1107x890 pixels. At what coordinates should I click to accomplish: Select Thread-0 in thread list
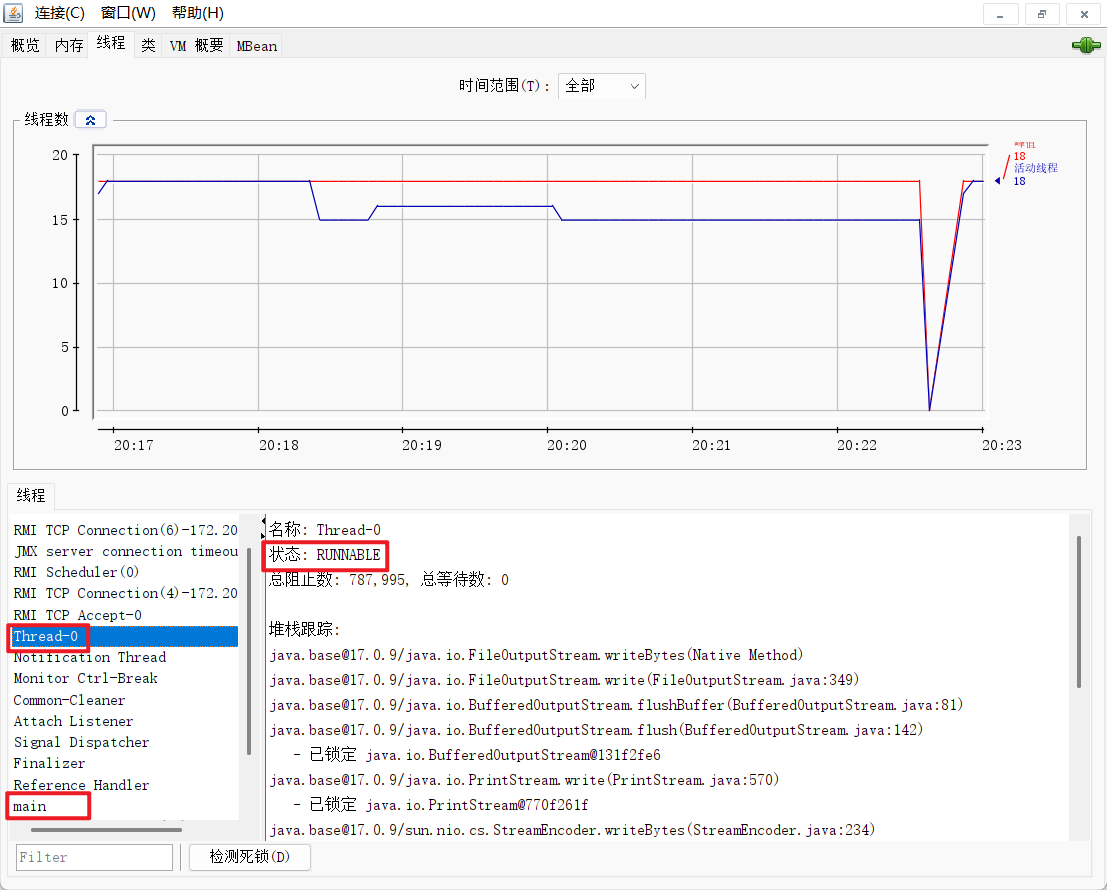[125, 637]
